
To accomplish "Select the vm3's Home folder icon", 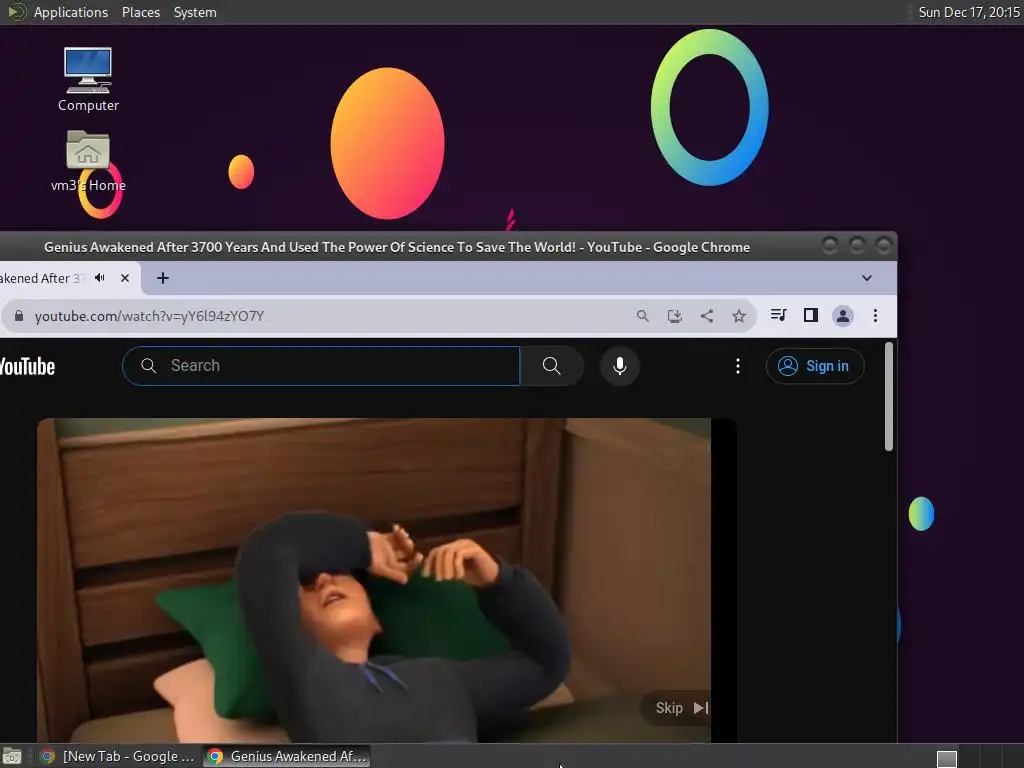I will click(88, 161).
